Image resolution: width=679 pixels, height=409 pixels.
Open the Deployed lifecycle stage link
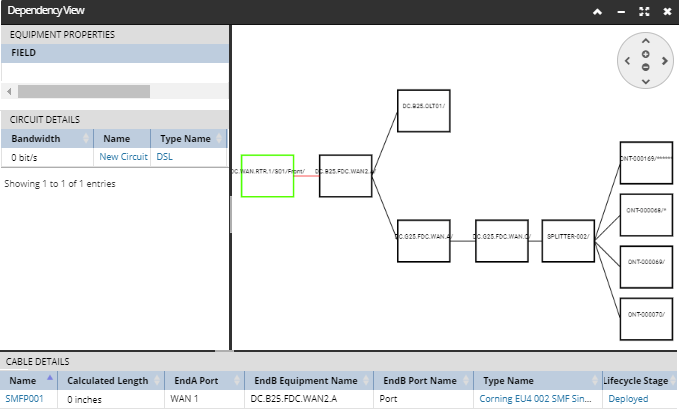[628, 399]
